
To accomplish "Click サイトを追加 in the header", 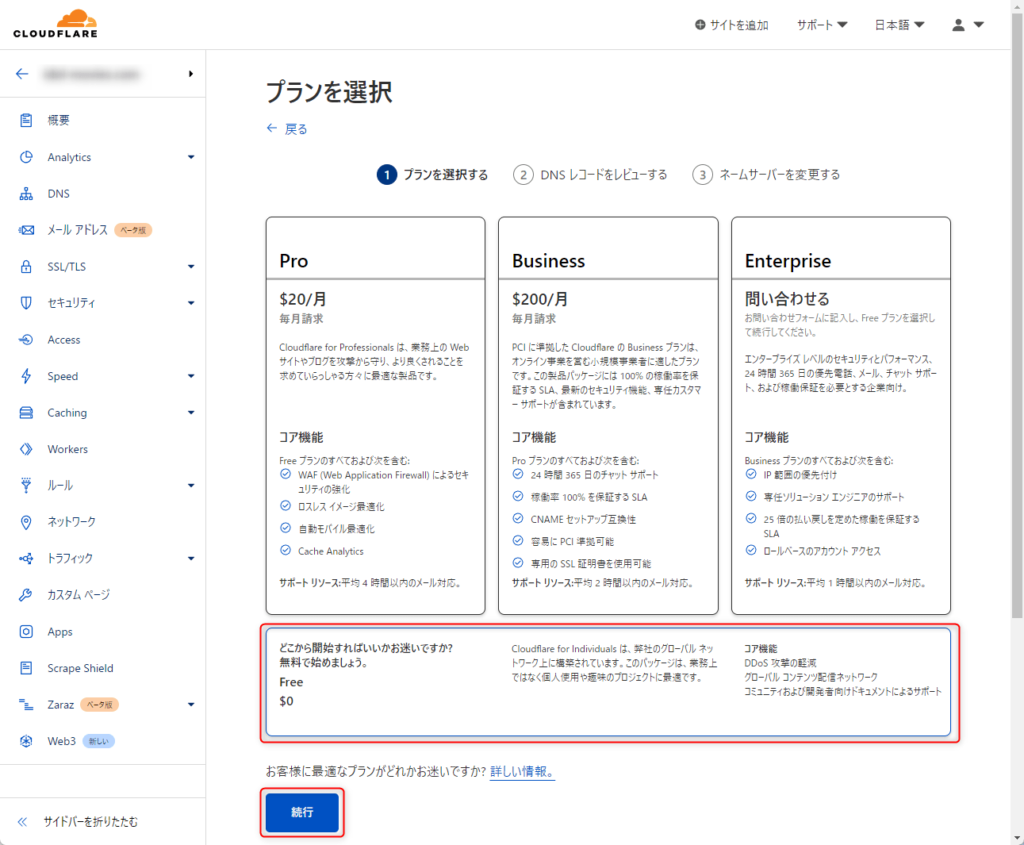I will click(731, 25).
